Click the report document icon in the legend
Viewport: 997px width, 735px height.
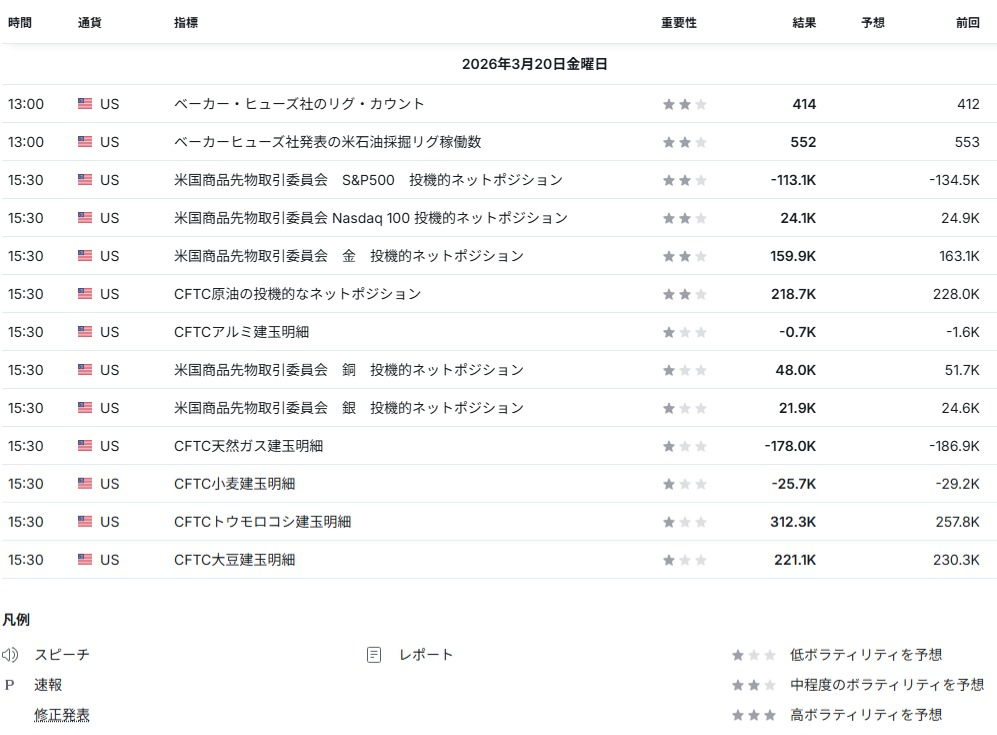[x=374, y=655]
